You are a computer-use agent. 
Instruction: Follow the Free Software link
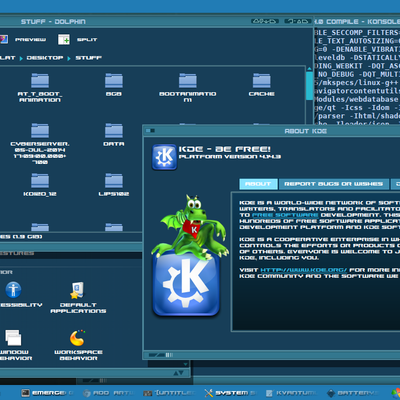click(x=285, y=215)
